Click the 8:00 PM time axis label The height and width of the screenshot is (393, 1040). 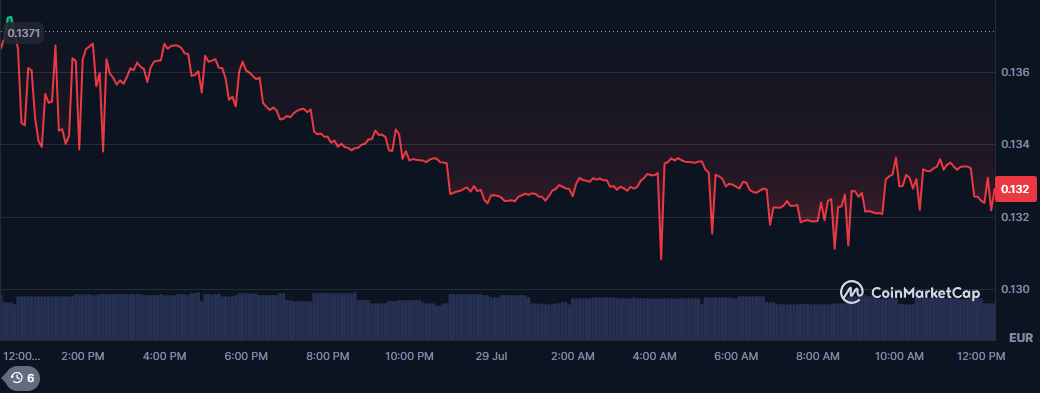point(328,357)
